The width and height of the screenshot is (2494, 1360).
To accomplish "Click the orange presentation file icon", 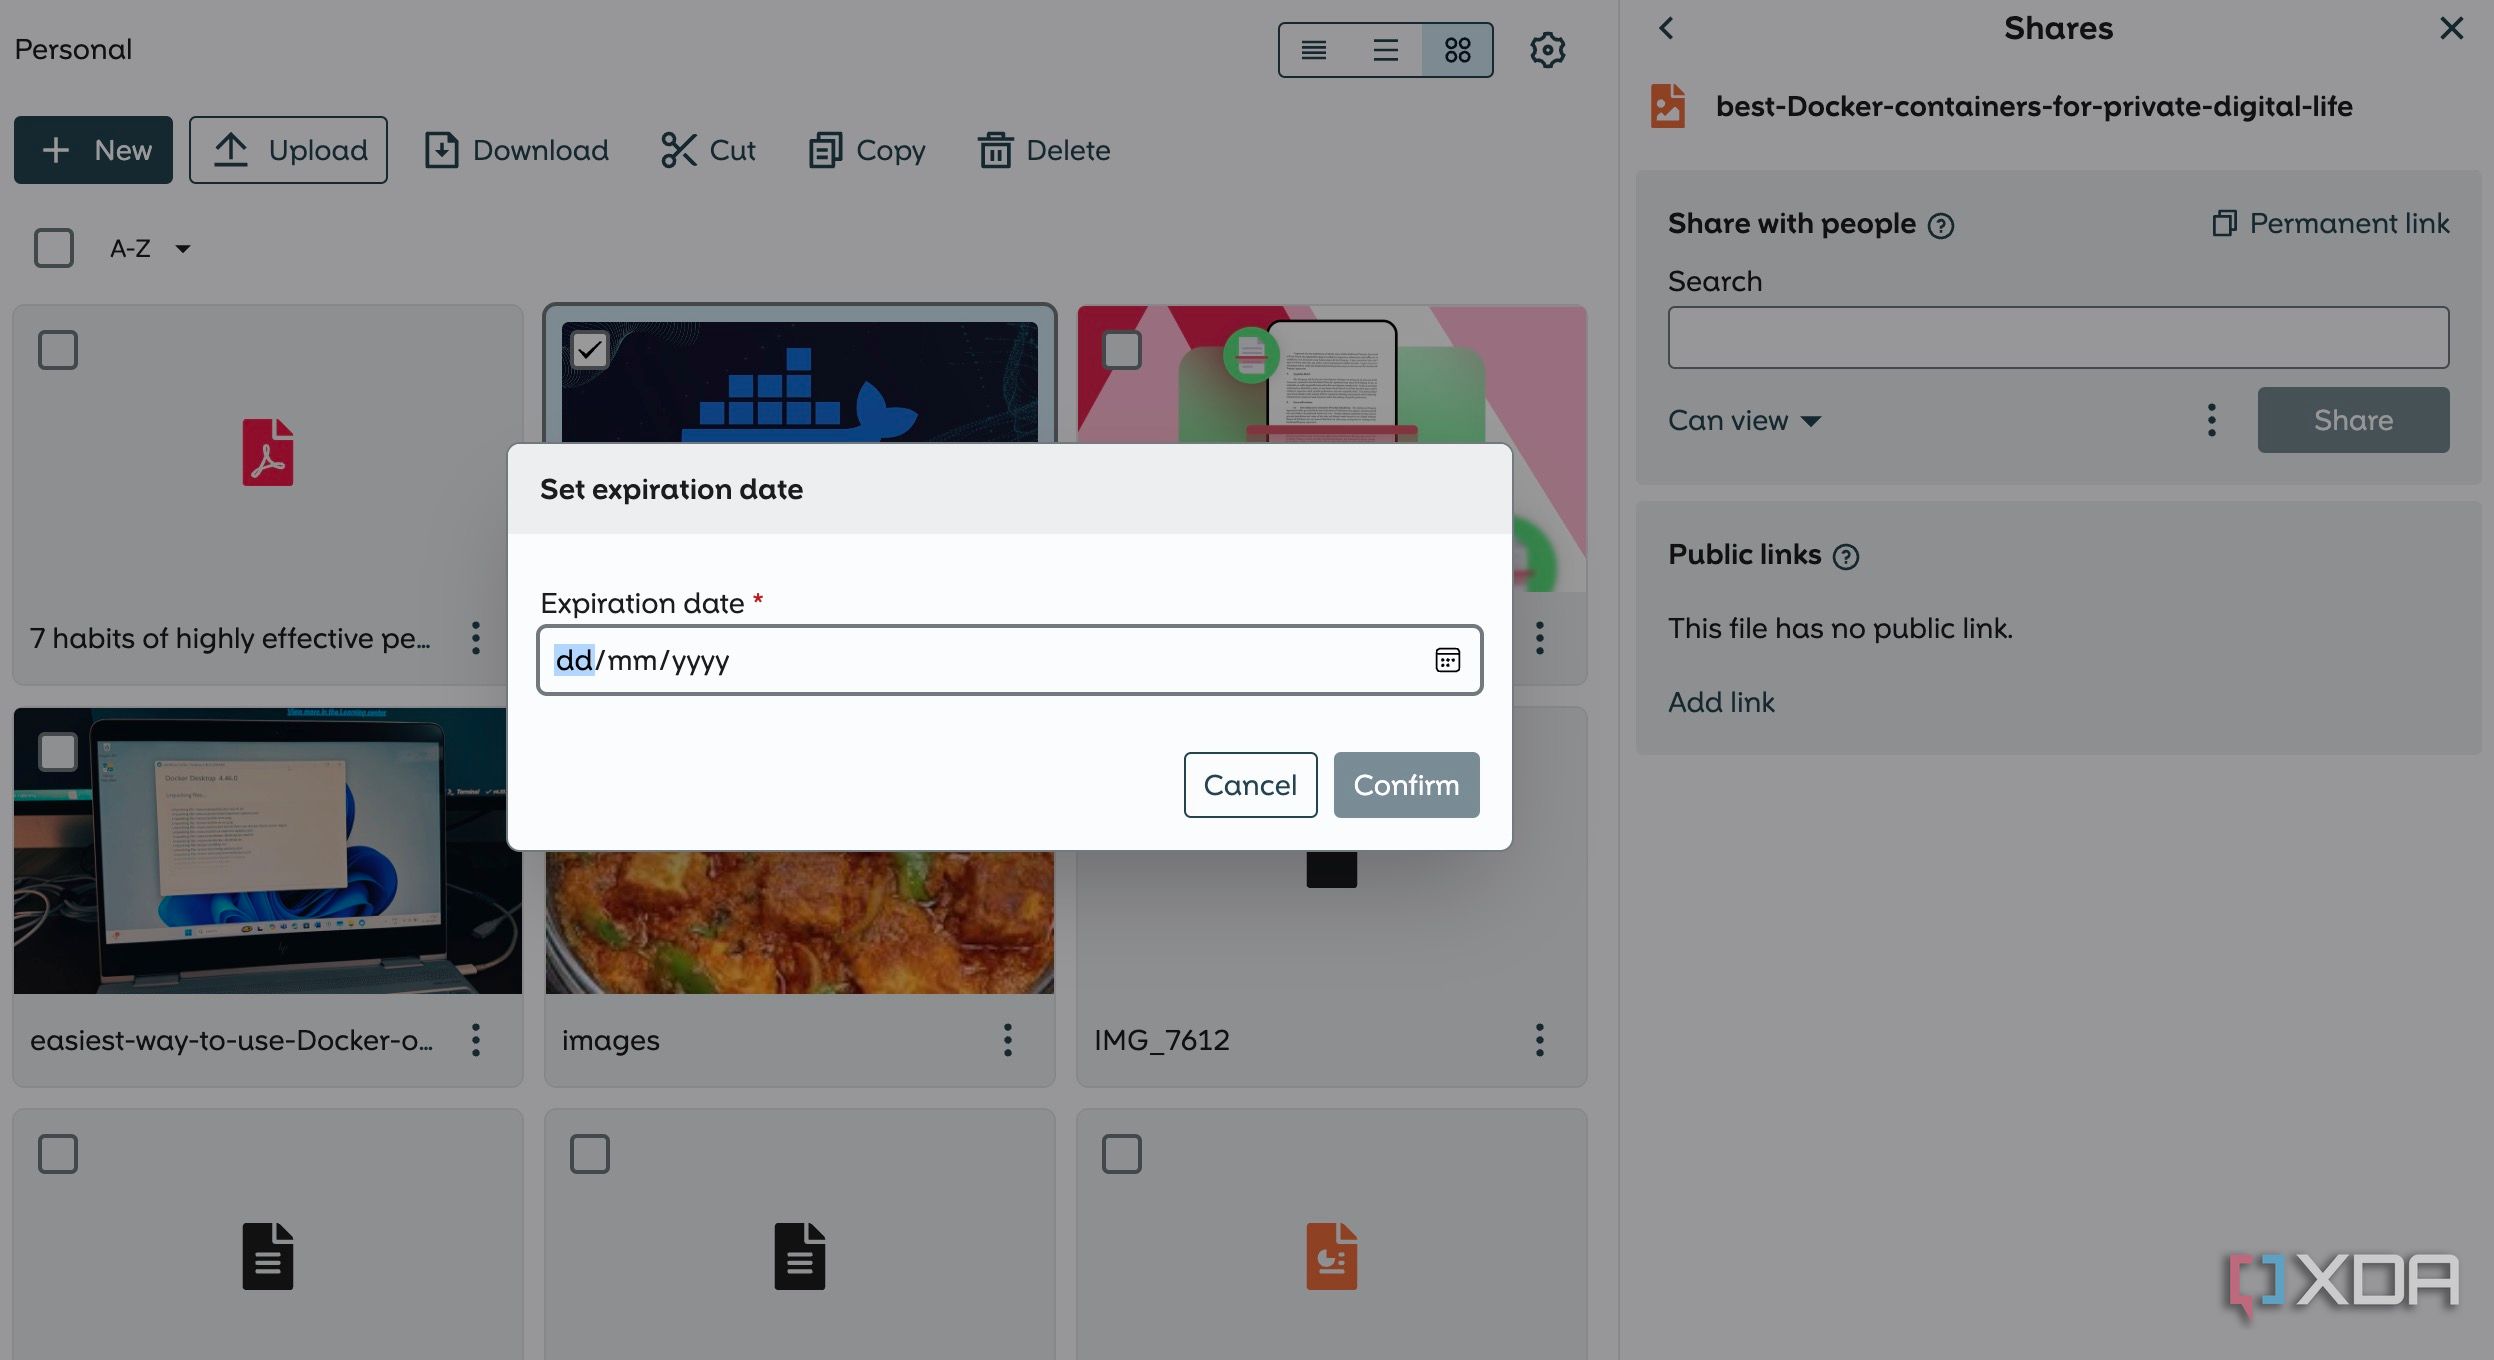I will pos(1332,1256).
